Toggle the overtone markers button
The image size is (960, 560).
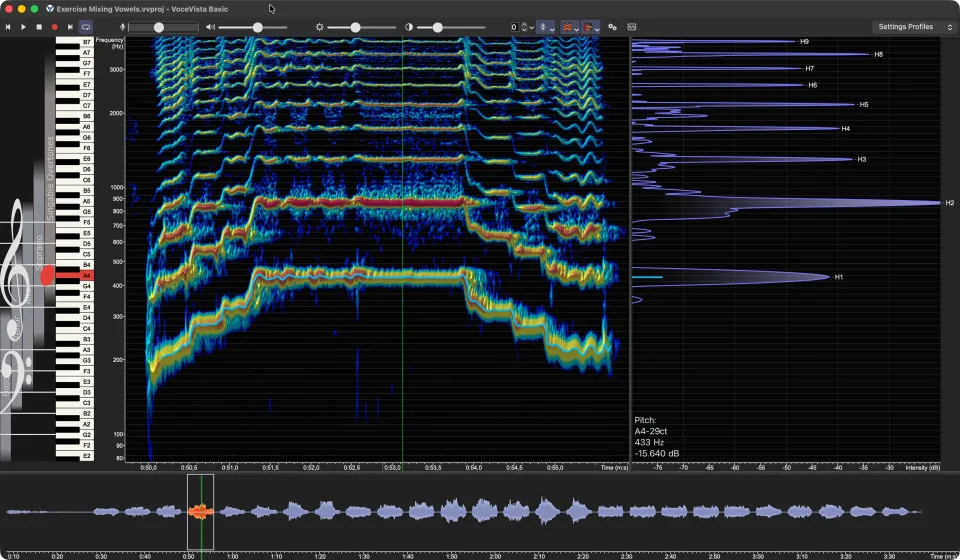pyautogui.click(x=542, y=27)
